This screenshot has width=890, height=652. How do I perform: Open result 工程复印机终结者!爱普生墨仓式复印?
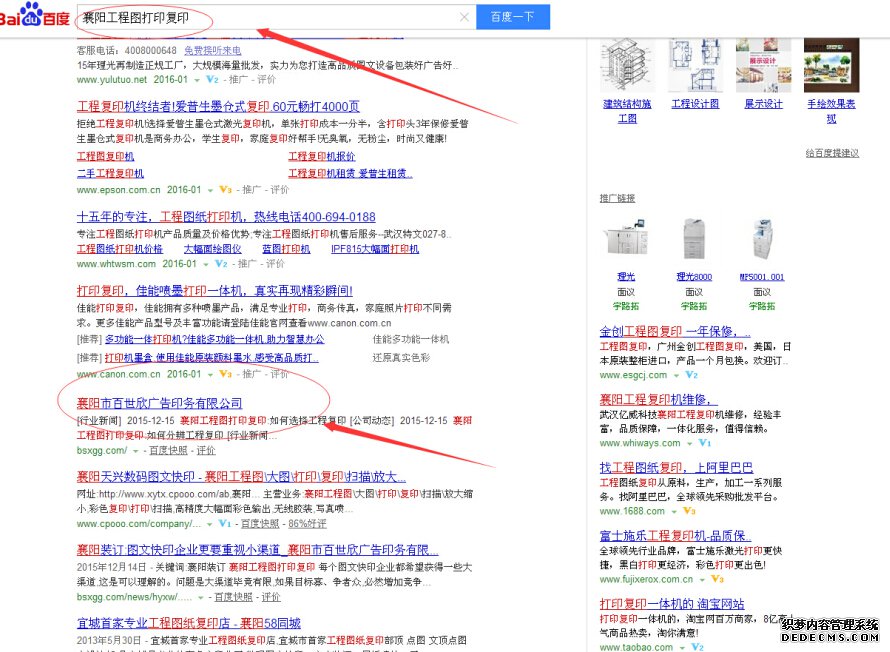pos(218,106)
